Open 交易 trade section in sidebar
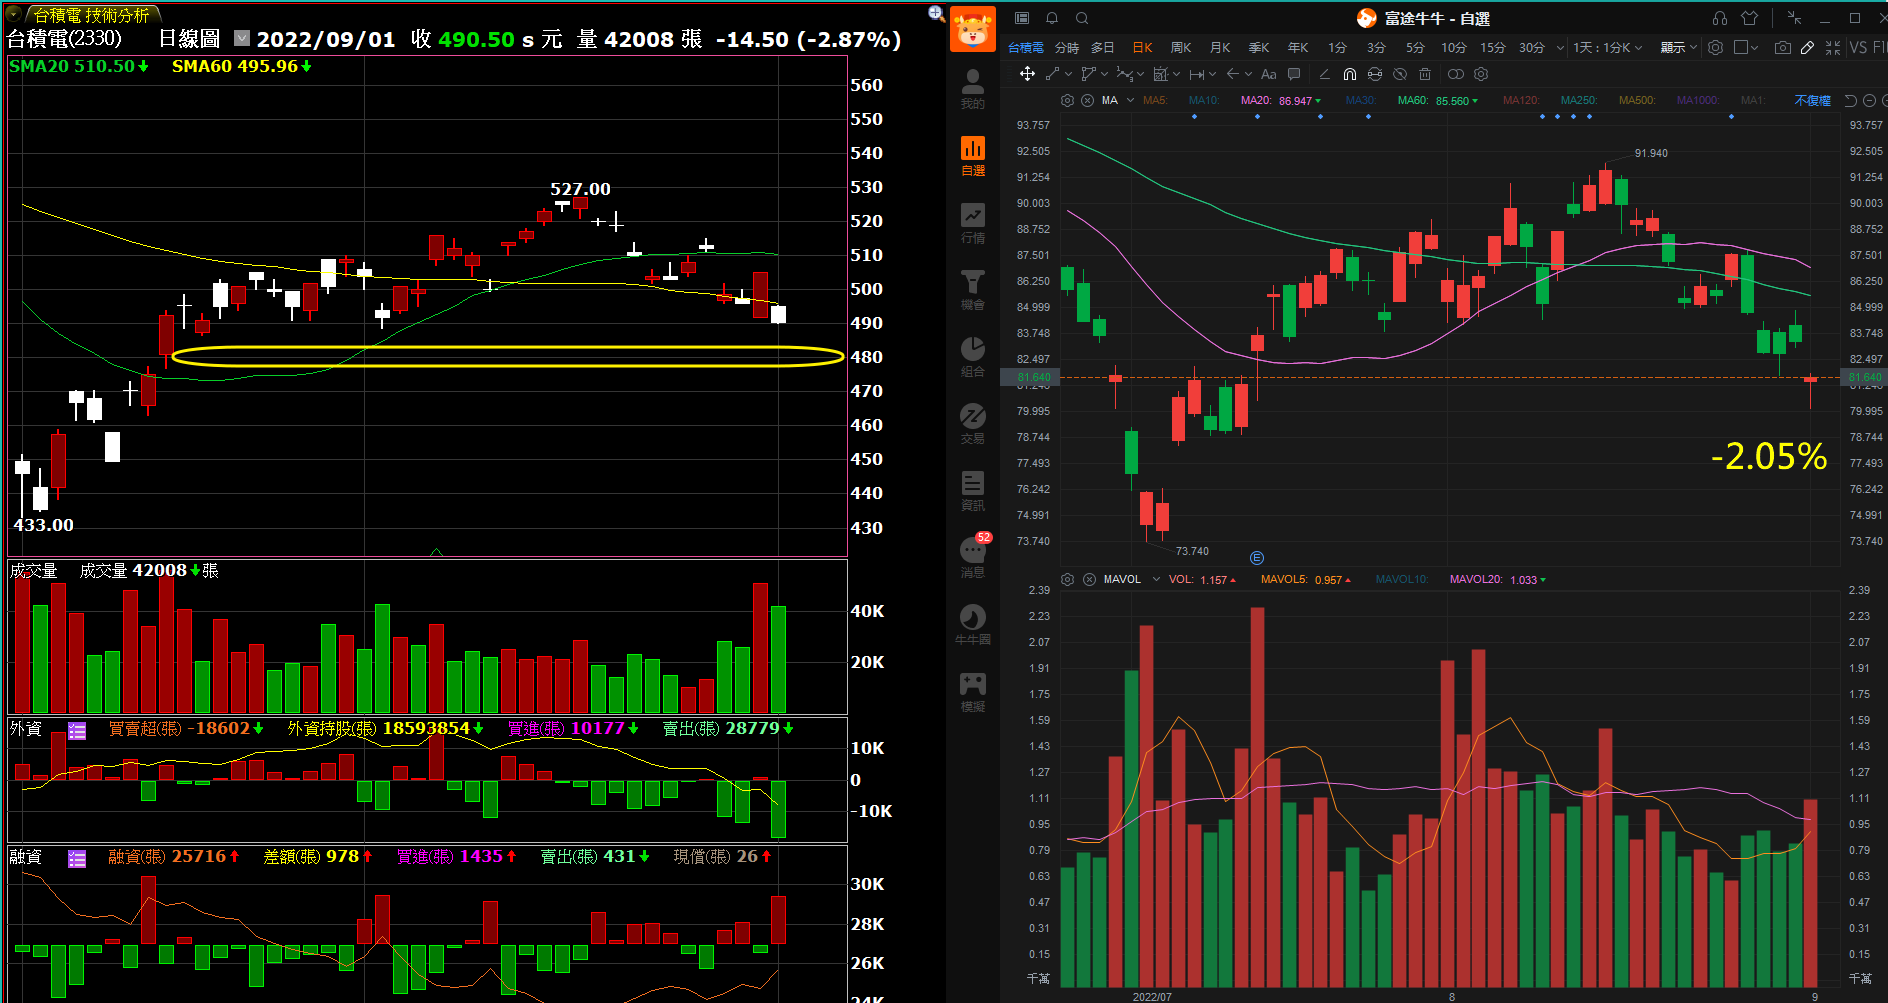 (973, 424)
